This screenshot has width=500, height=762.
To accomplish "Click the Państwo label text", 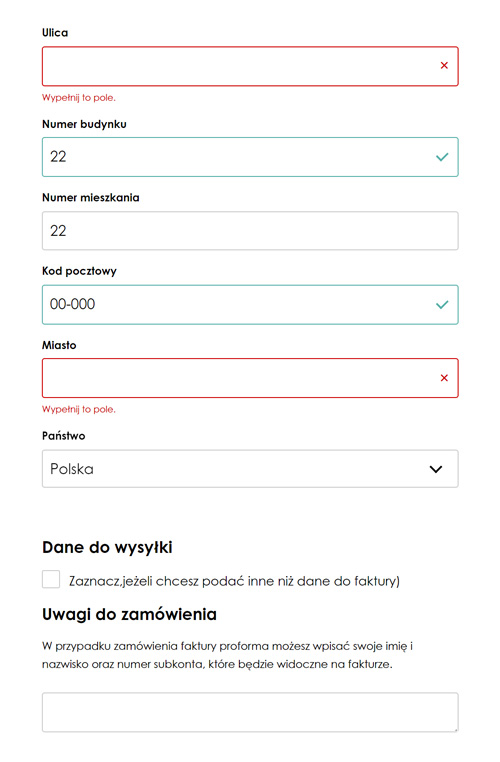I will [x=64, y=436].
